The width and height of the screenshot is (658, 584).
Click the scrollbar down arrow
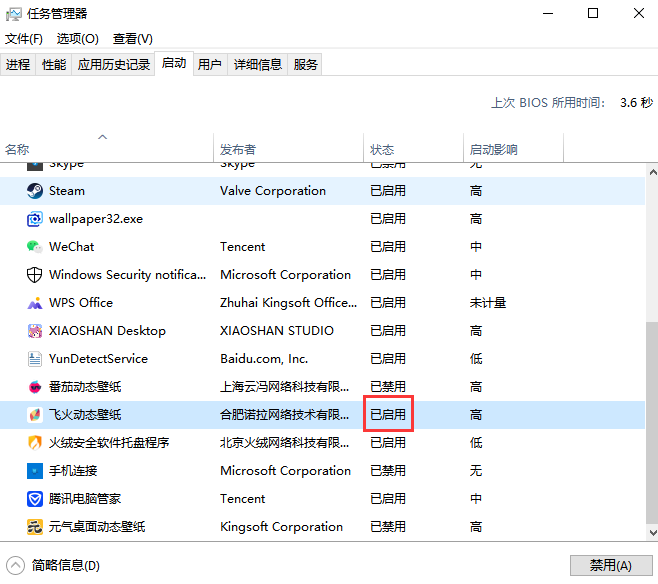pos(653,533)
